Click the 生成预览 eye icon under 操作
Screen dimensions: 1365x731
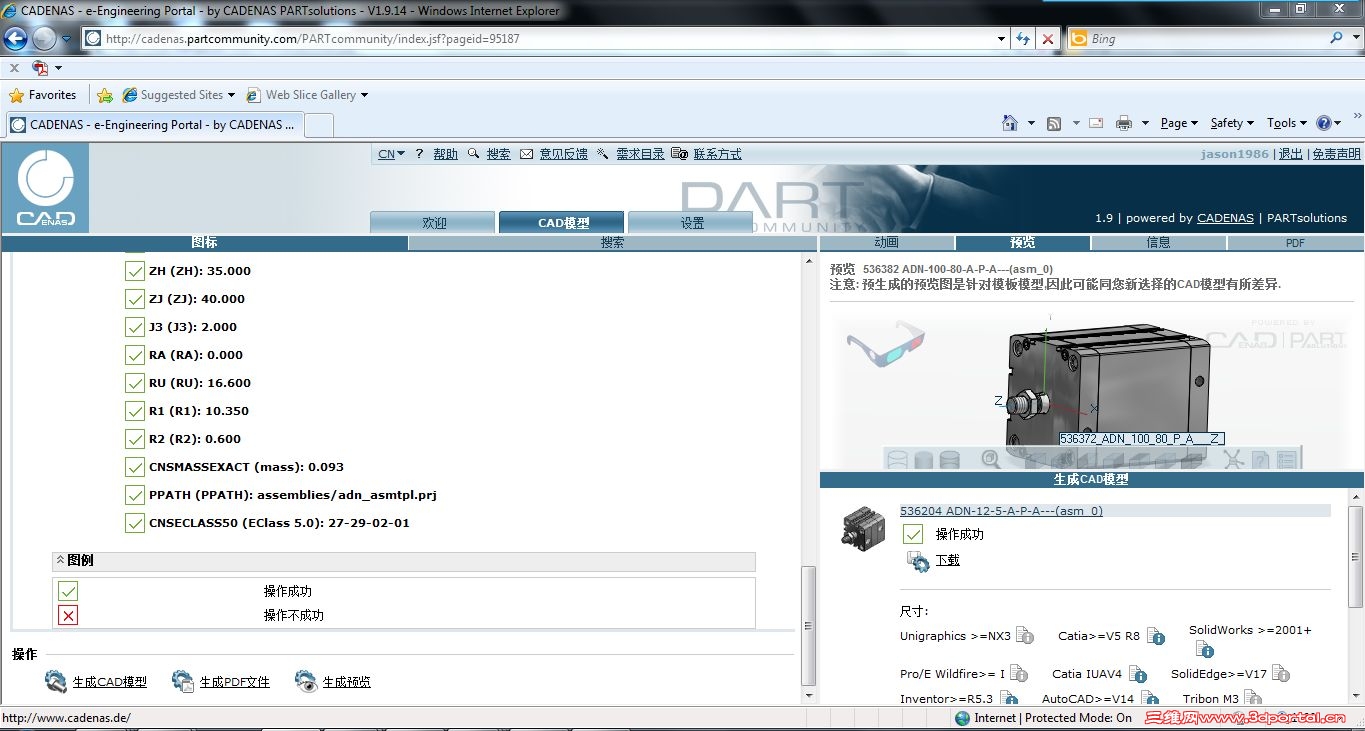306,682
